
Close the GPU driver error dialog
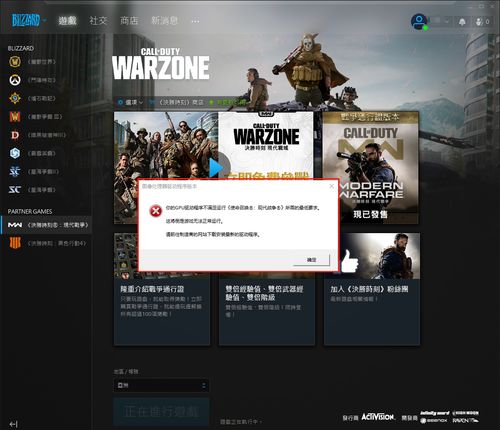[331, 186]
